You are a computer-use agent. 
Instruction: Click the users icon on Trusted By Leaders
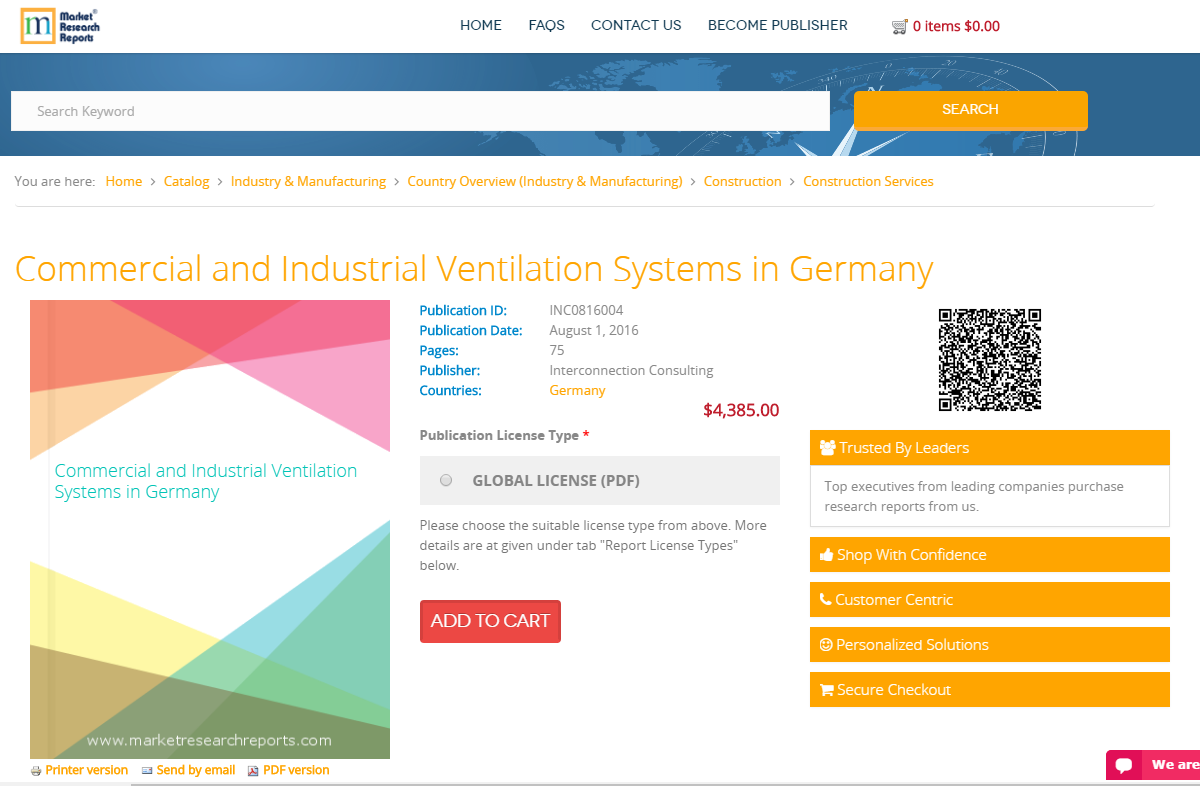click(826, 448)
